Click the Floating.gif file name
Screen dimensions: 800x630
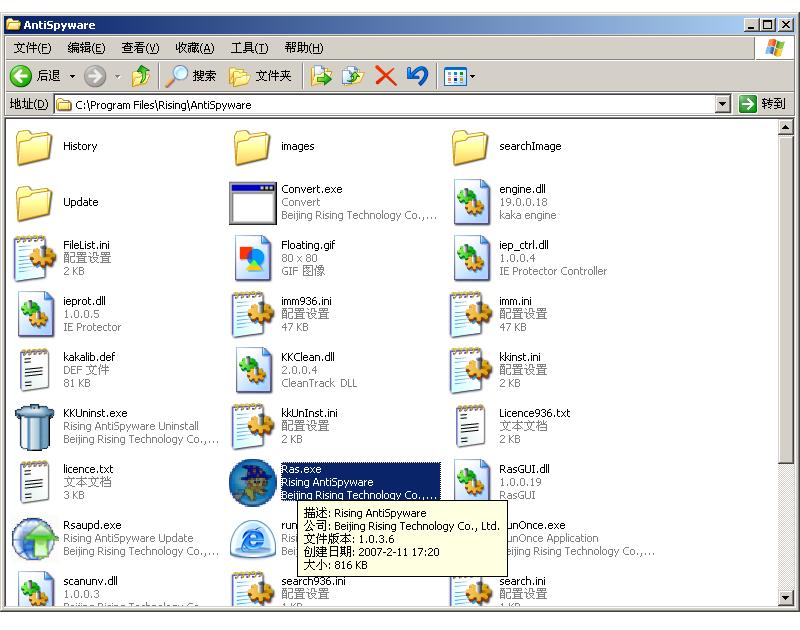pos(308,245)
